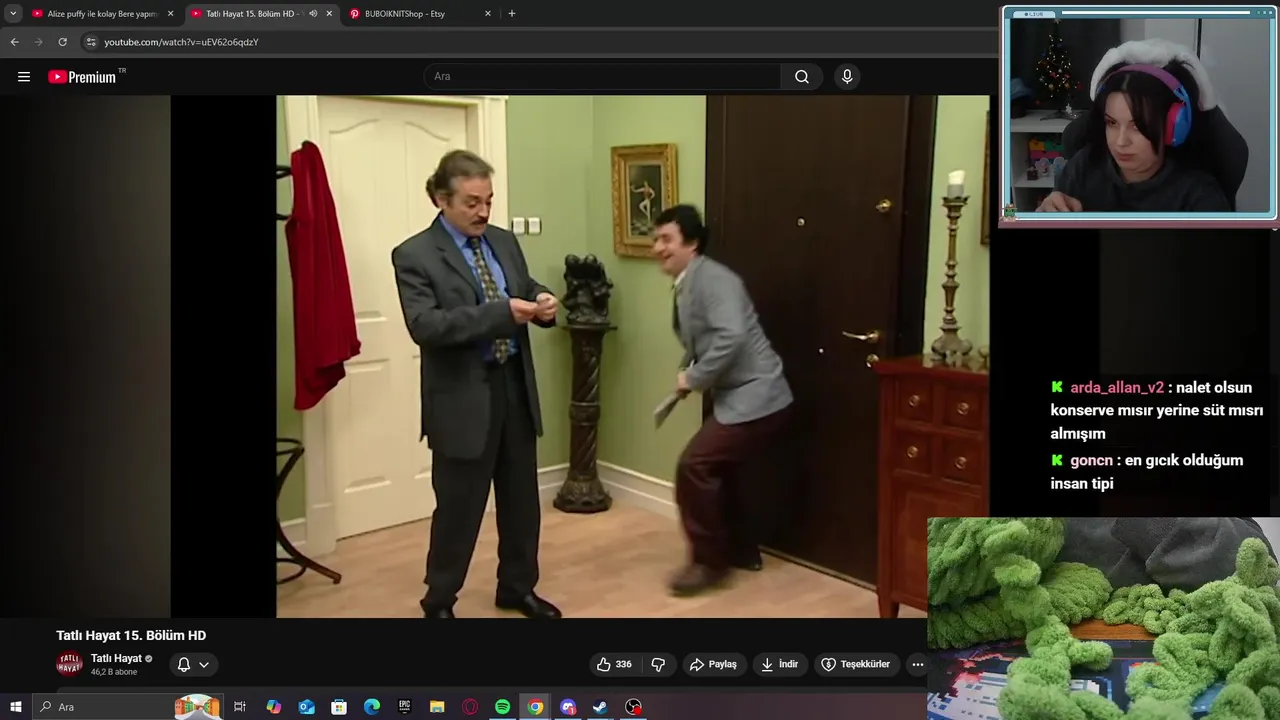Click the Windows taskbar Ara search box
Image resolution: width=1280 pixels, height=720 pixels.
127,707
